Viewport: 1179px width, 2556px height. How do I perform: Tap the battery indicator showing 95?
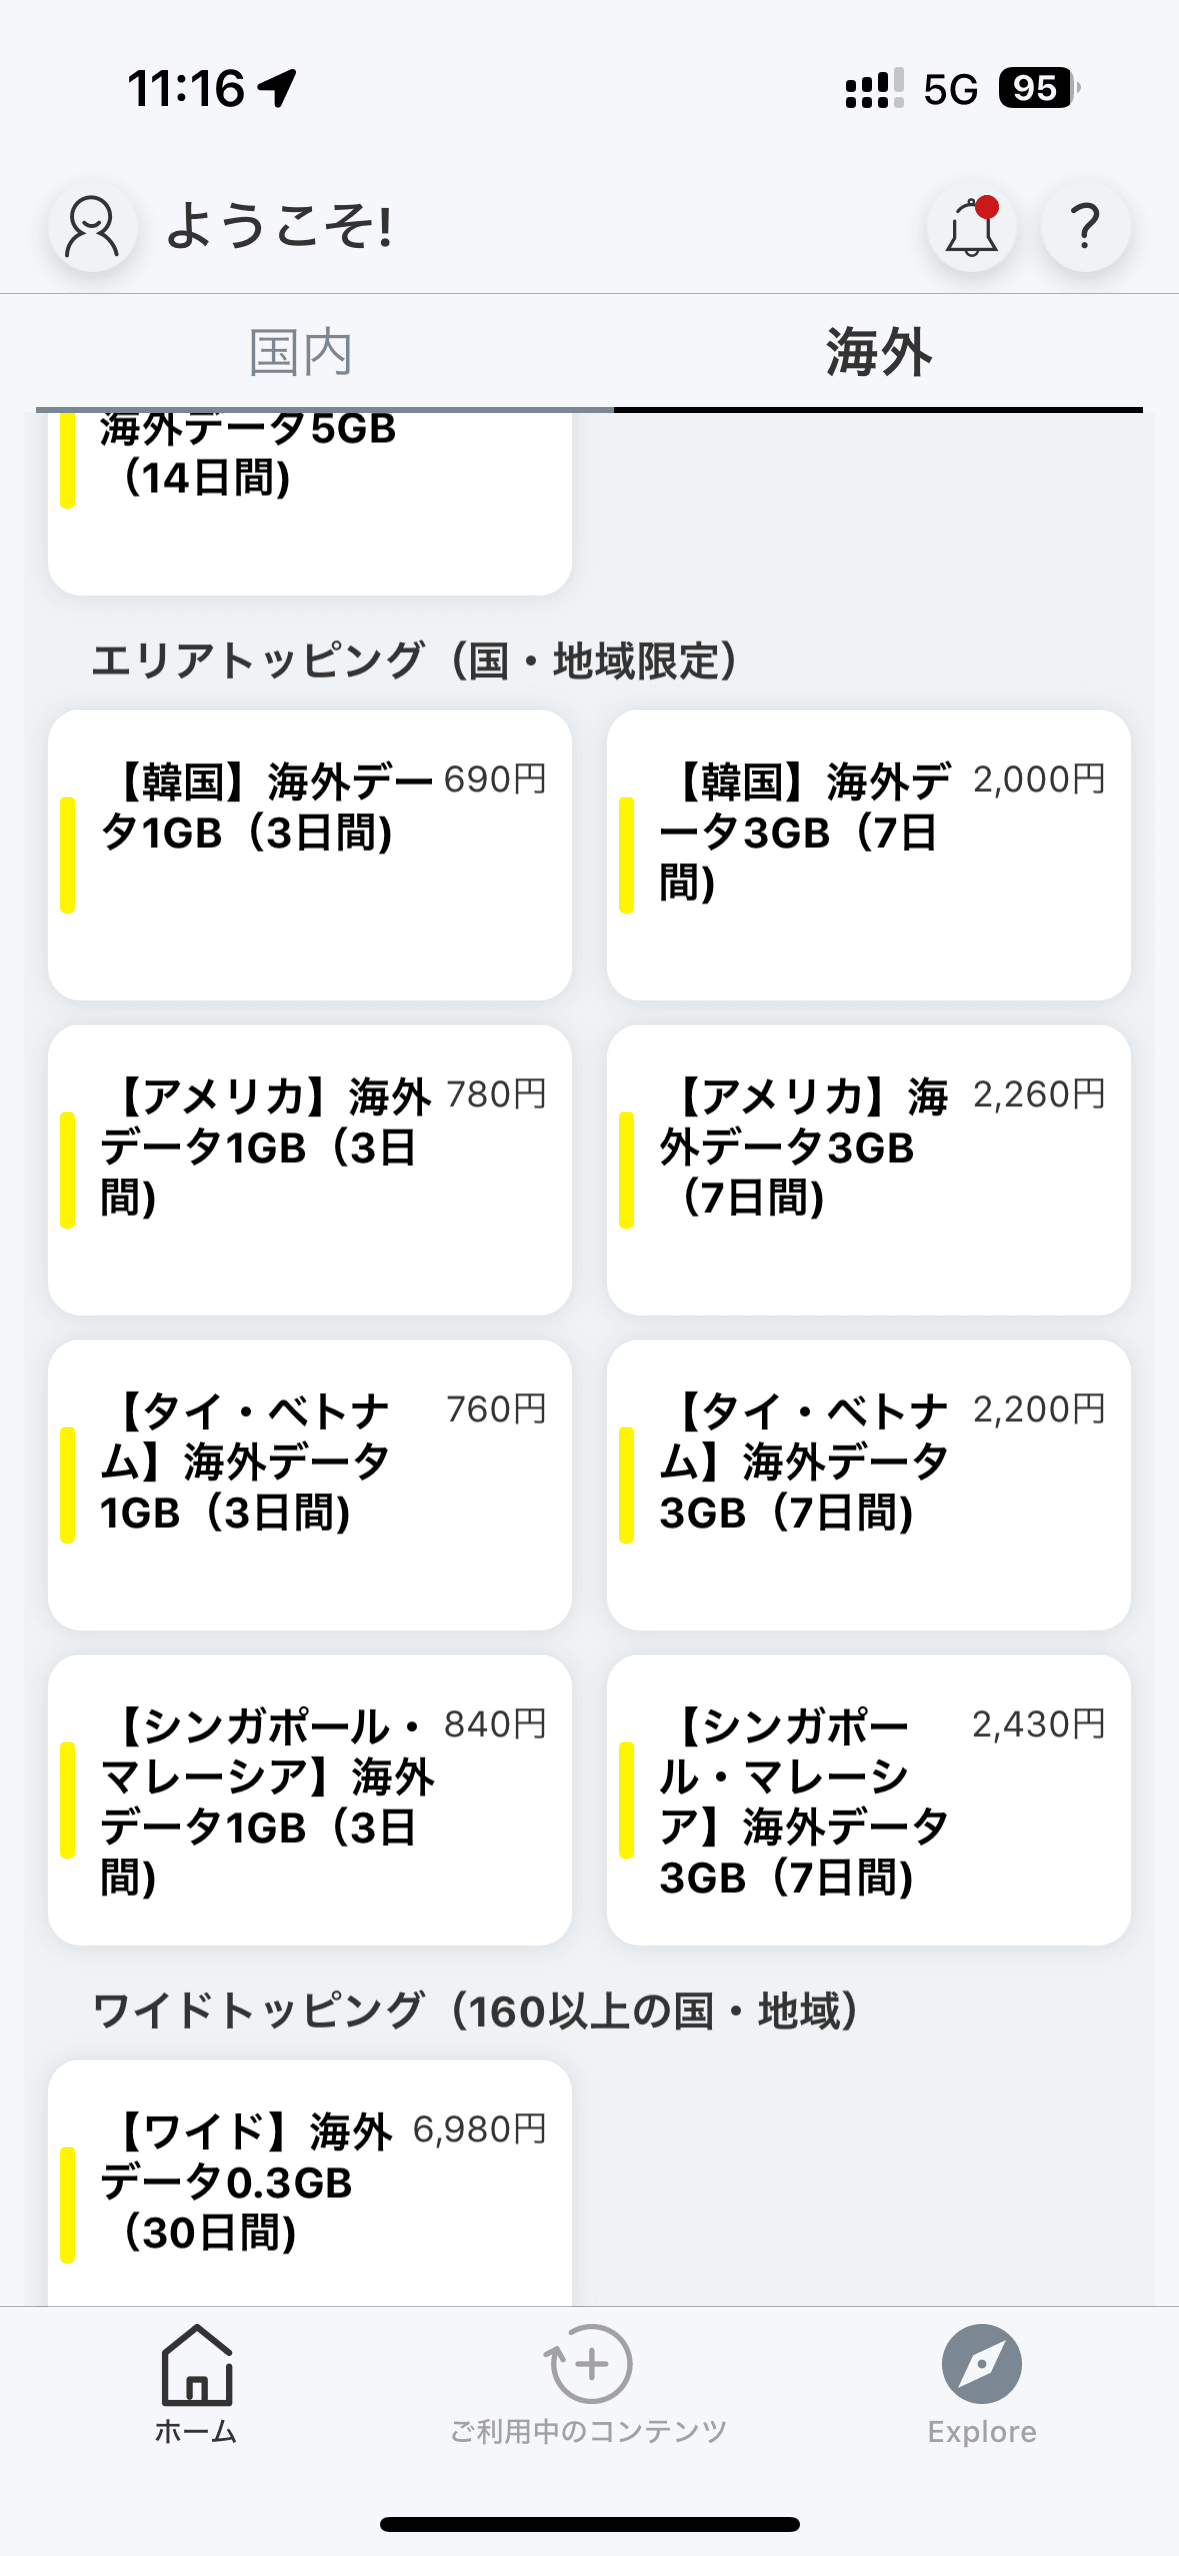[x=1038, y=88]
